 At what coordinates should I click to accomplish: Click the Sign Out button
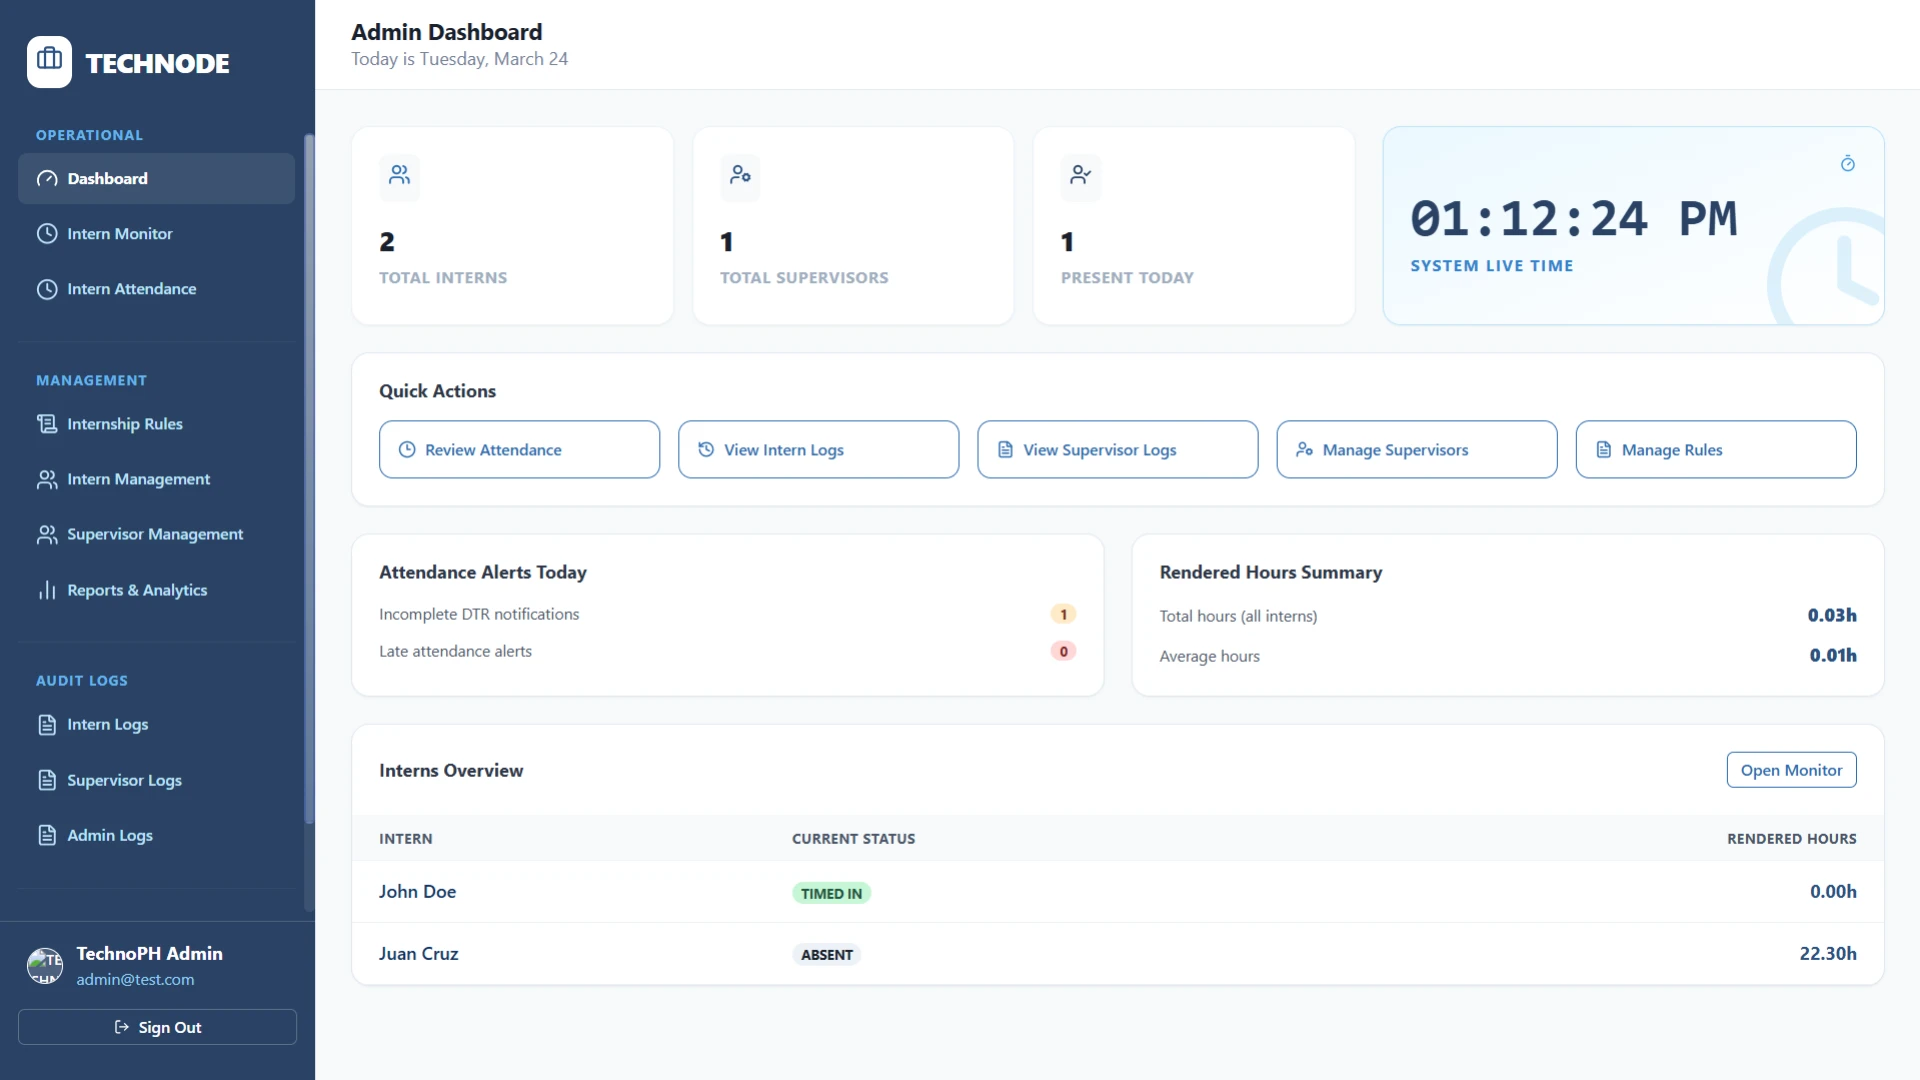(157, 1027)
